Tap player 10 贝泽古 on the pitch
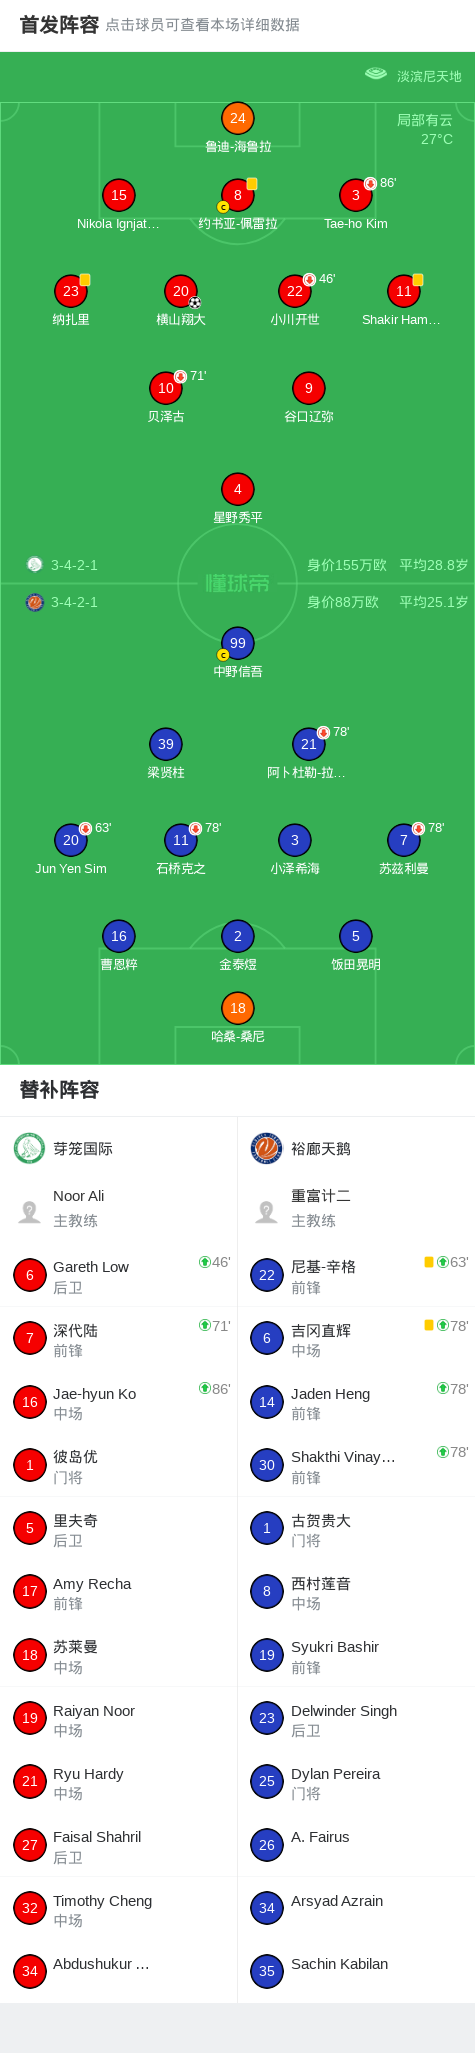 166,389
